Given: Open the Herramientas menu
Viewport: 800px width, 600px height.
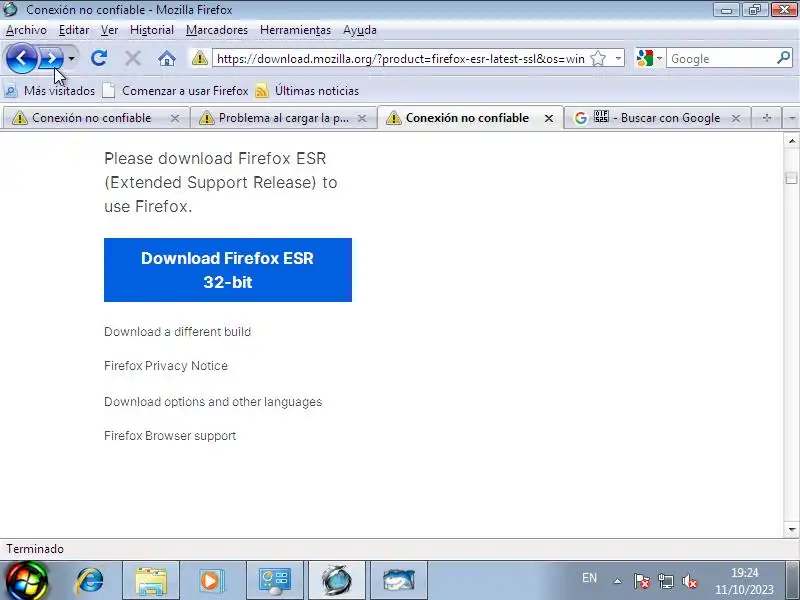Looking at the screenshot, I should [x=295, y=30].
